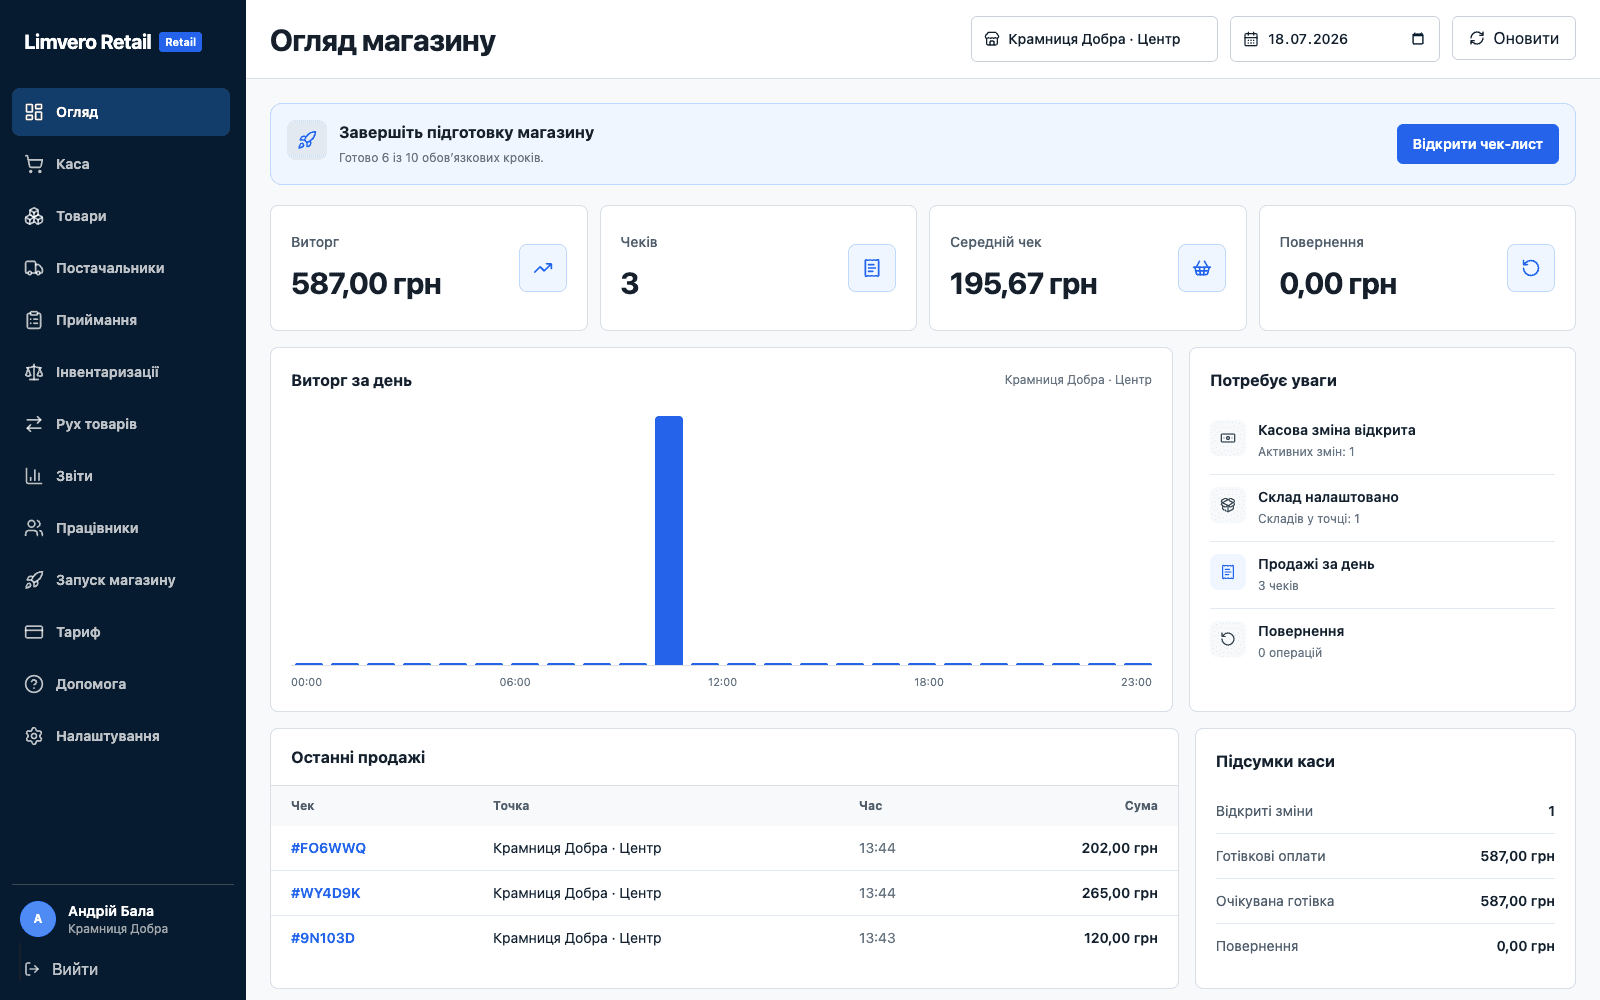Viewport: 1600px width, 1000px height.
Task: Click the return arrow icon in Повернення card
Action: pyautogui.click(x=1531, y=268)
